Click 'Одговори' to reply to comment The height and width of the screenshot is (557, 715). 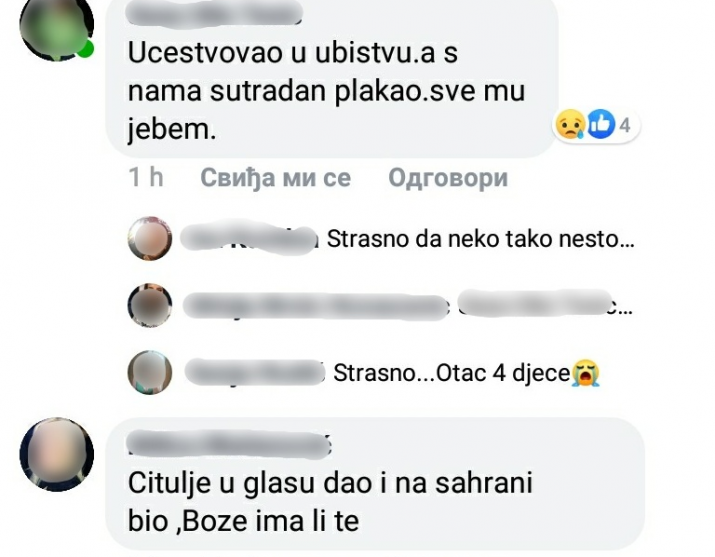(448, 177)
